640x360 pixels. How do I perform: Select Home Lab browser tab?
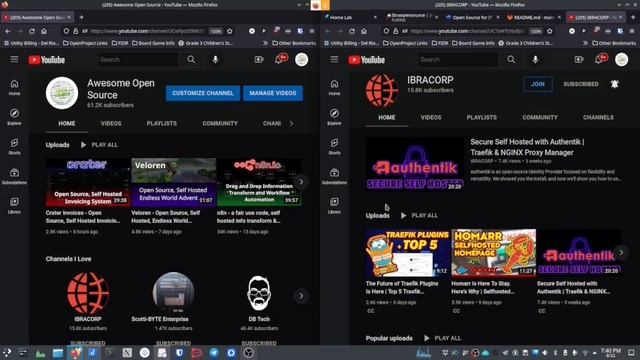pos(350,17)
